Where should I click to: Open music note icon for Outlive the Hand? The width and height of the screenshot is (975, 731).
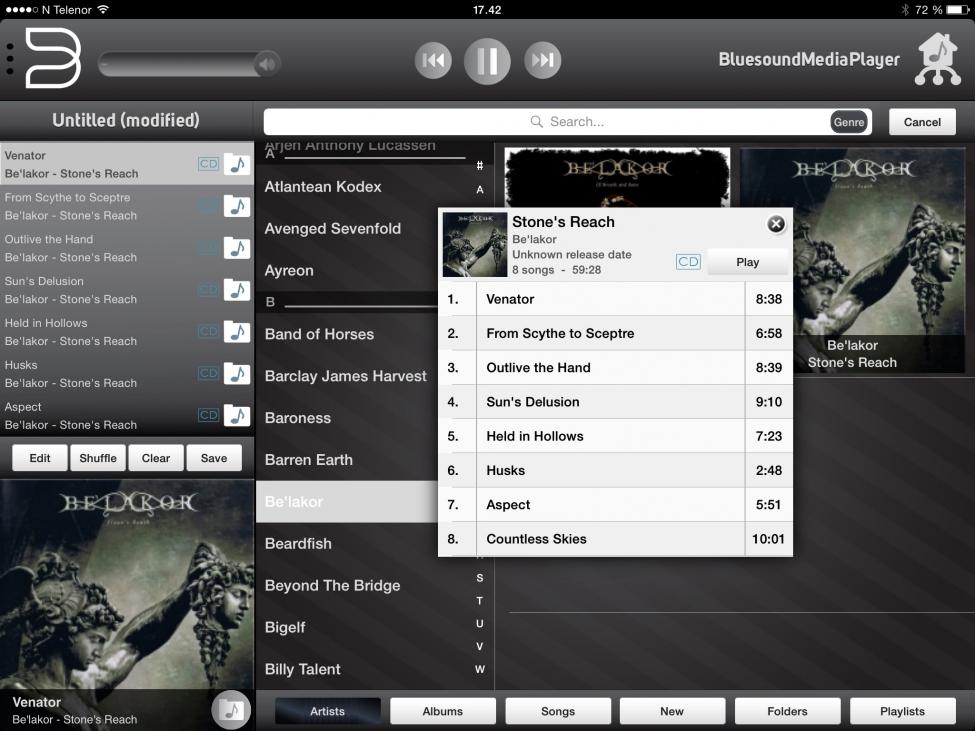[x=237, y=248]
